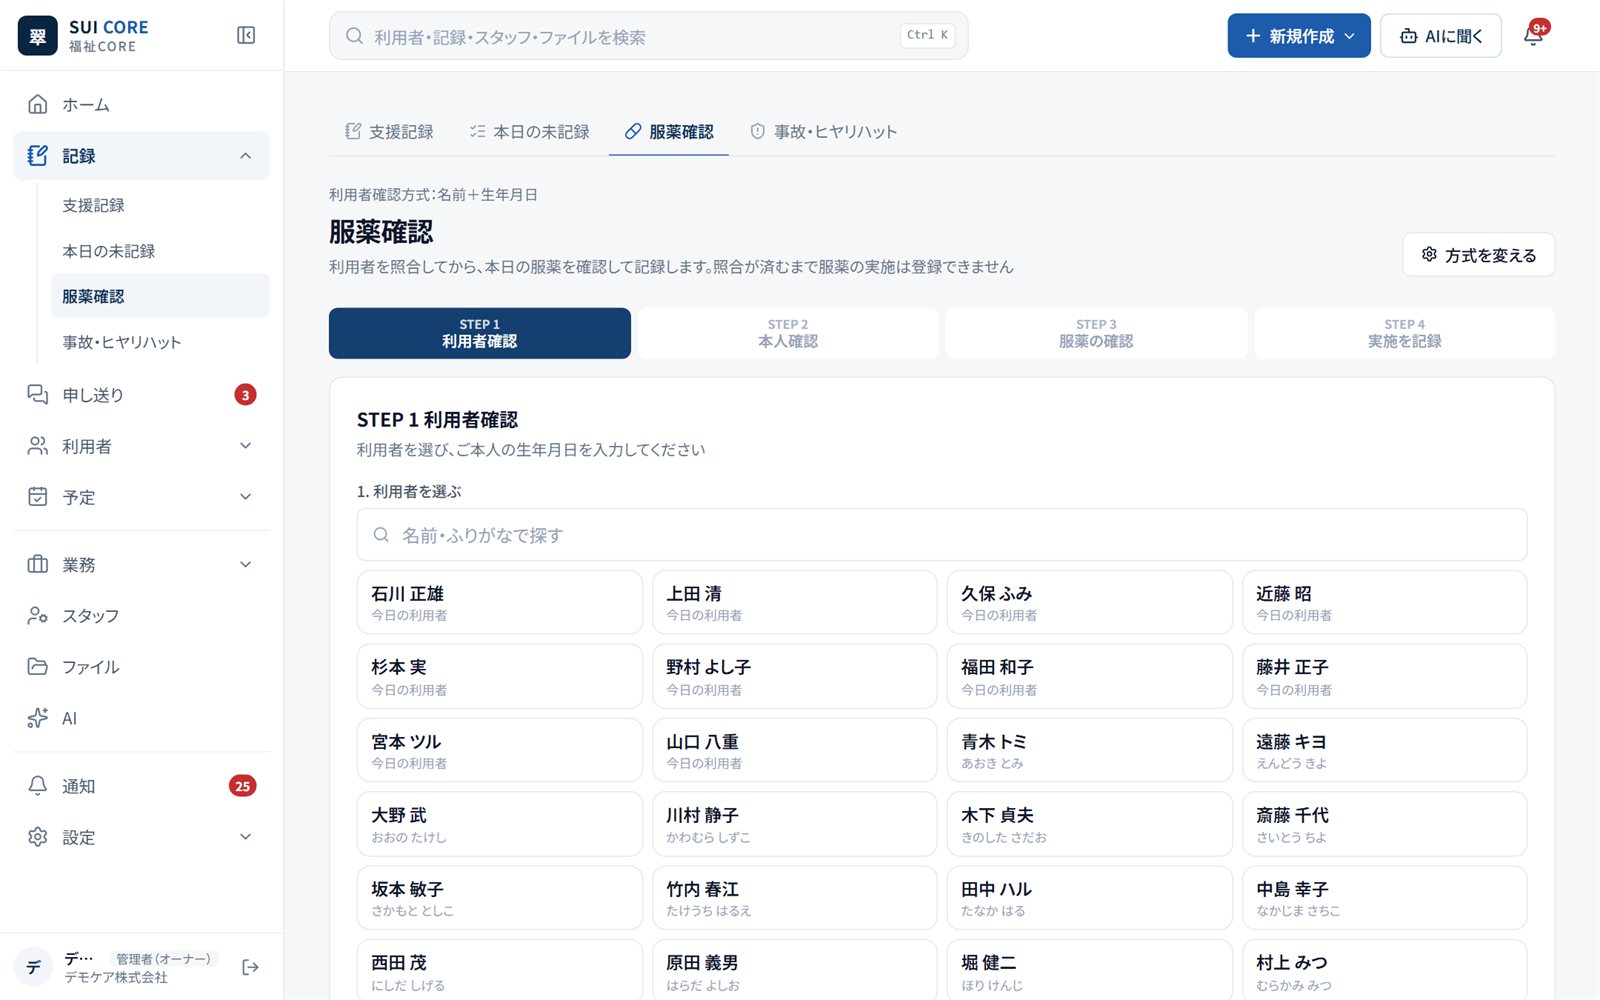Viewport: 1600px width, 1000px height.
Task: Select user 久保 ふみ
Action: [1090, 602]
